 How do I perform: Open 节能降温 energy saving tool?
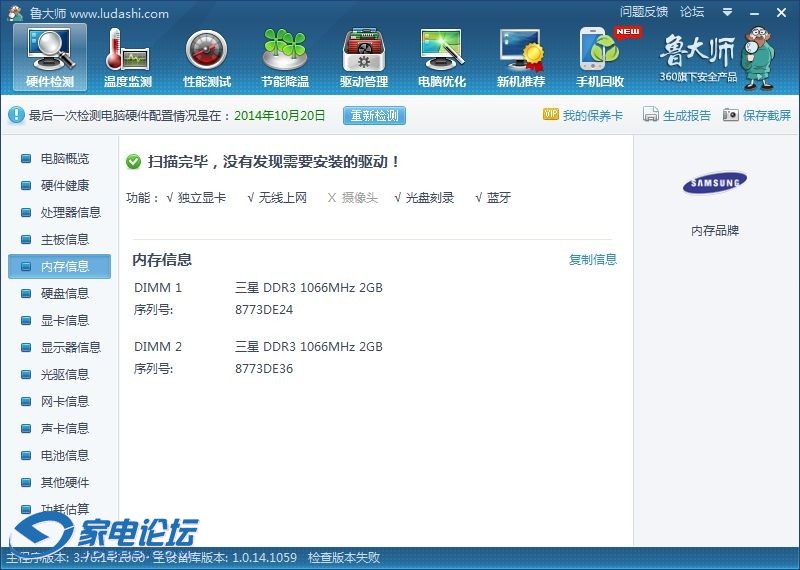(285, 58)
